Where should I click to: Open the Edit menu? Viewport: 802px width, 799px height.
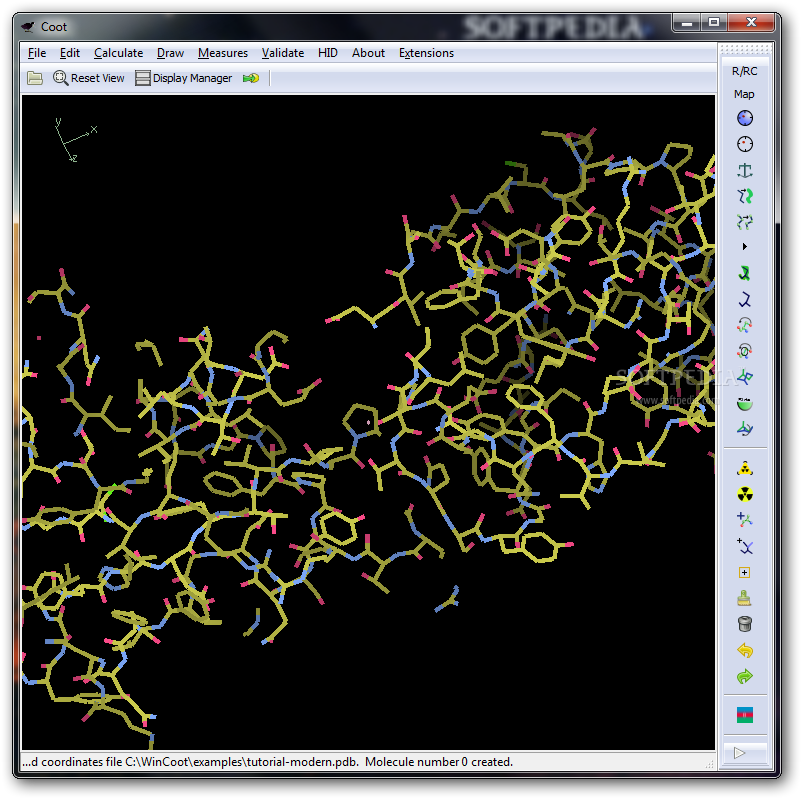[70, 53]
